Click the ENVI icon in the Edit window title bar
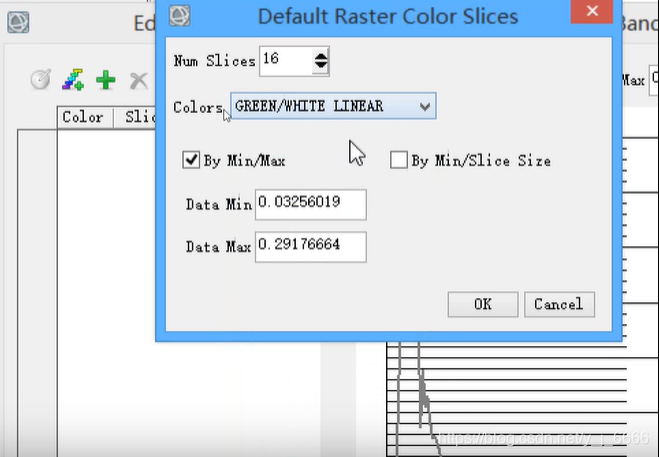This screenshot has width=659, height=457. click(x=18, y=22)
